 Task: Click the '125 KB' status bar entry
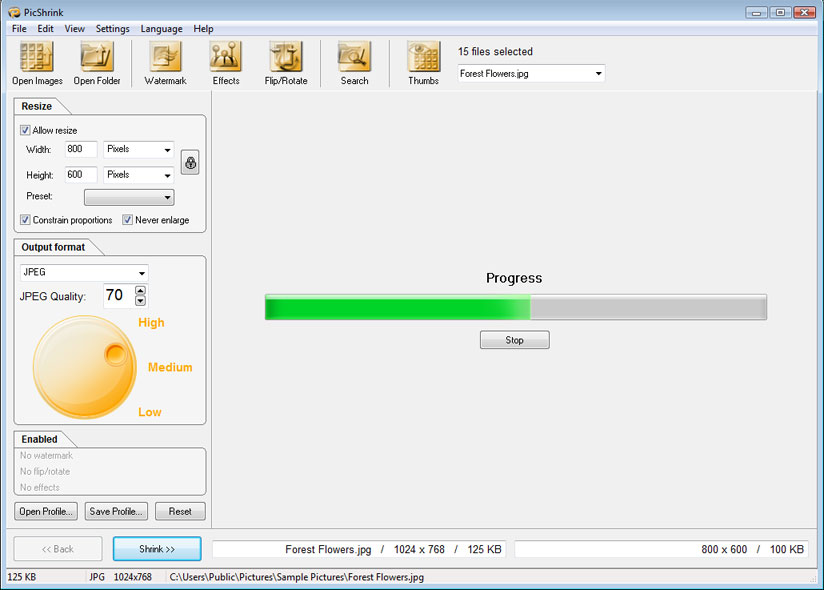click(x=22, y=577)
